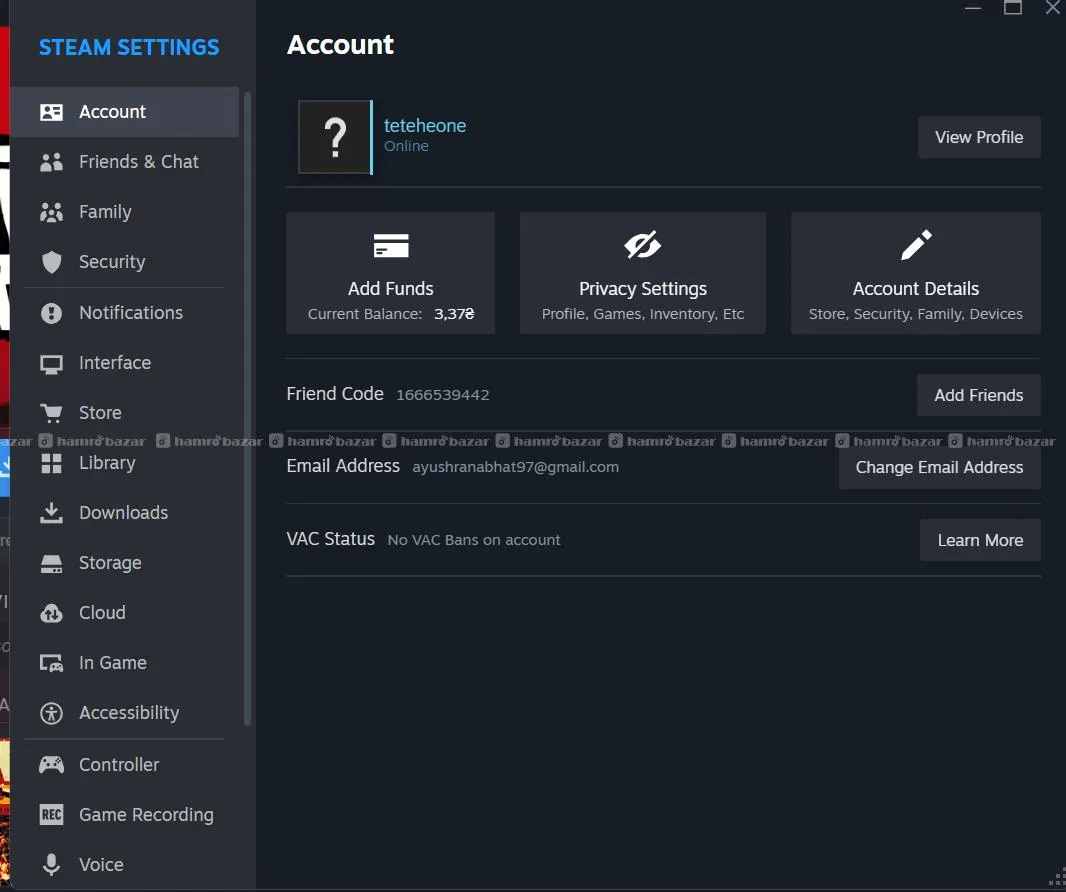This screenshot has height=892, width=1066.
Task: Click the Add Friends button
Action: (x=978, y=395)
